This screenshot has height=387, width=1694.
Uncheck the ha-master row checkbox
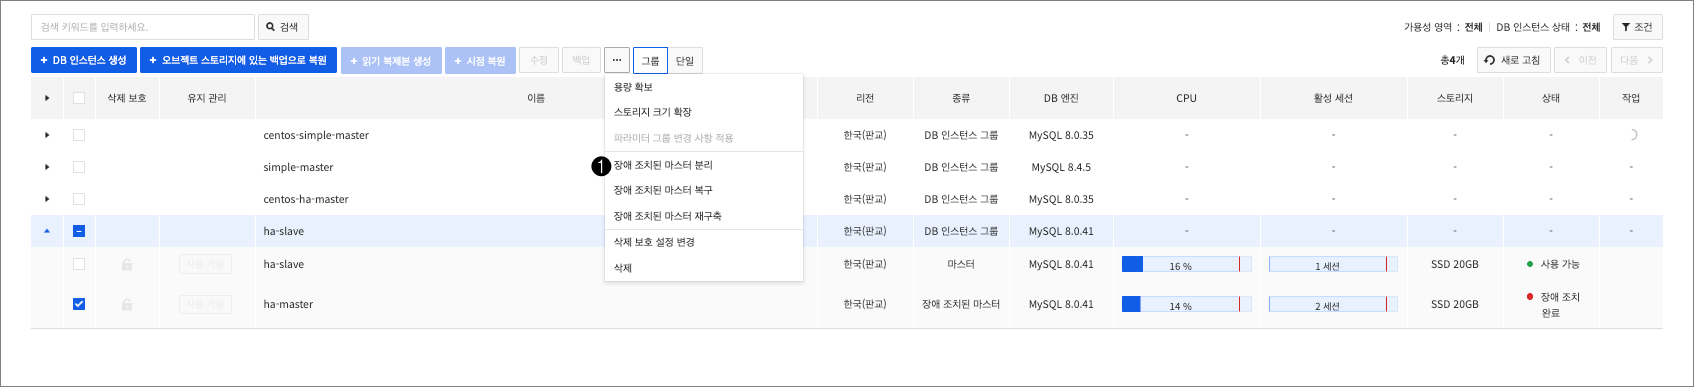[x=79, y=304]
